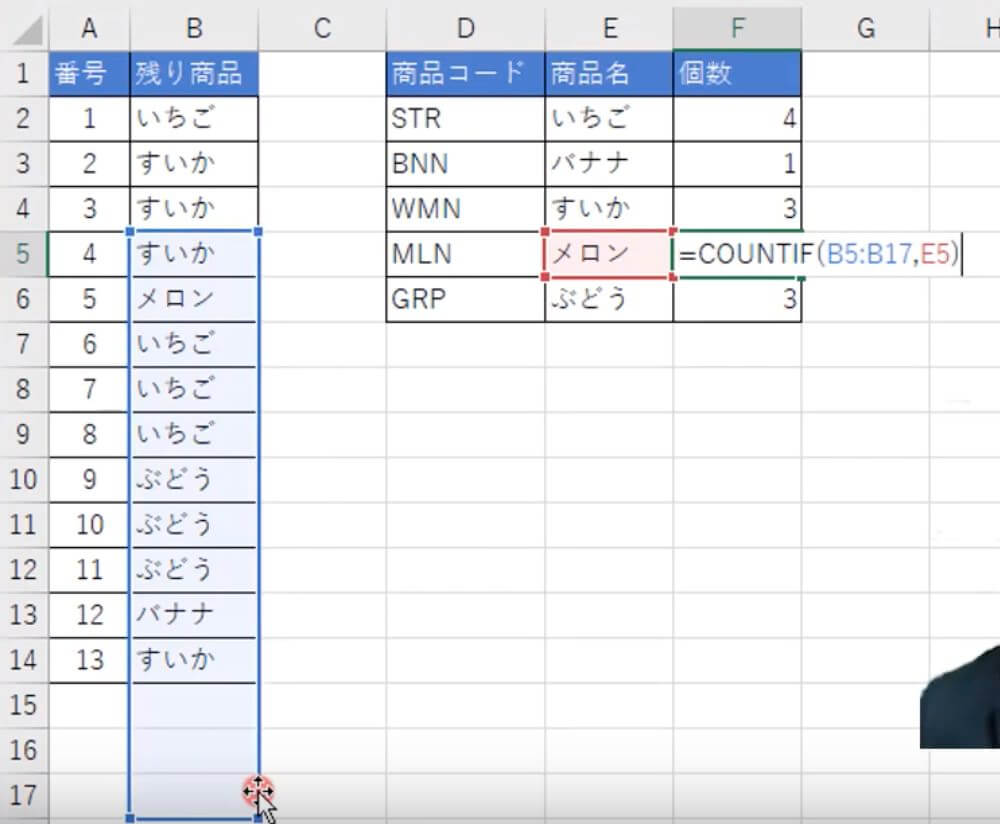The image size is (1000, 824).
Task: Select column G header
Action: [865, 28]
